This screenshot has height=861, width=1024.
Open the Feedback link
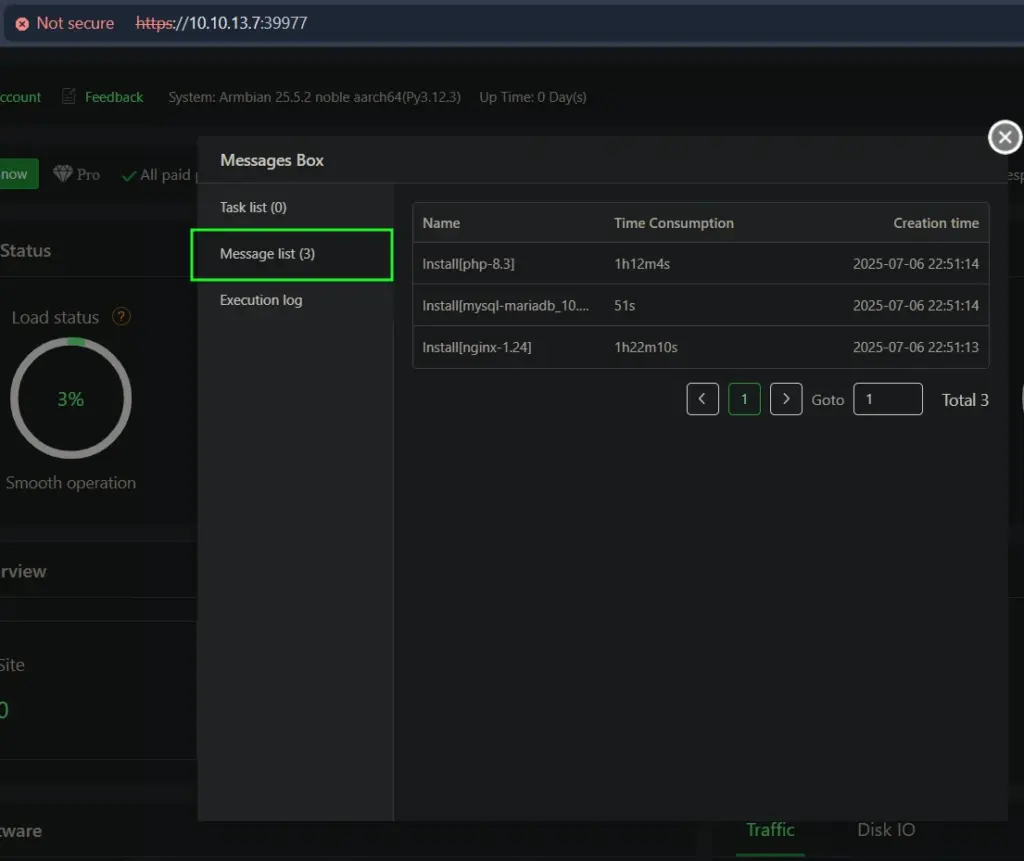click(114, 97)
